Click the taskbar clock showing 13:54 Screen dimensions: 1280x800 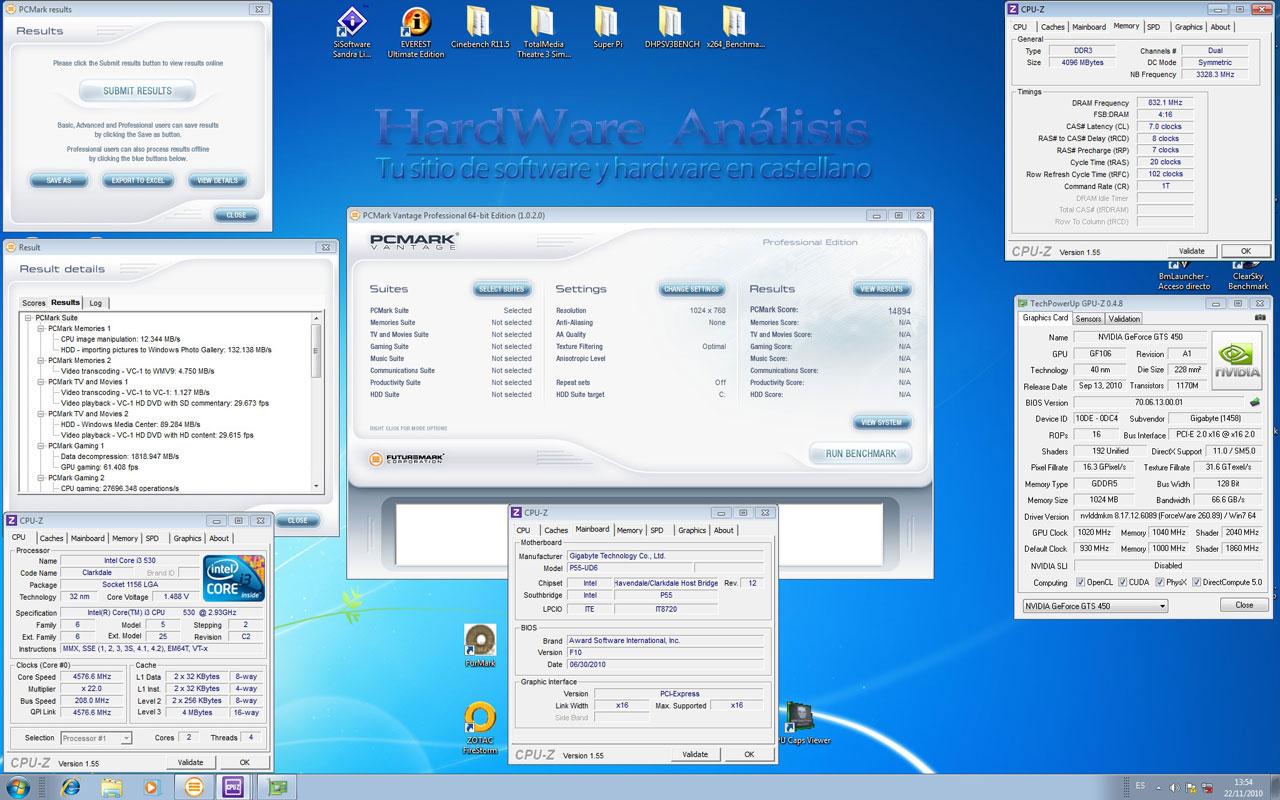pyautogui.click(x=1242, y=787)
